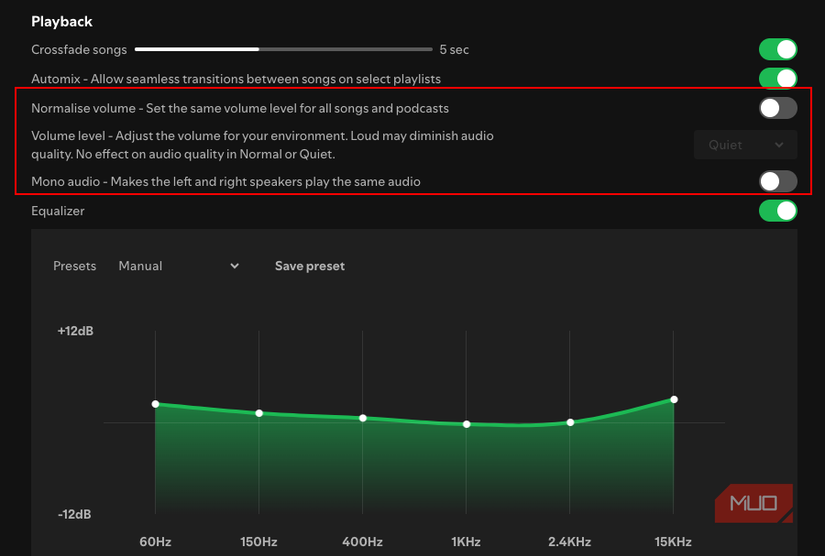Viewport: 825px width, 556px height.
Task: Click the Save preset button
Action: tap(310, 266)
